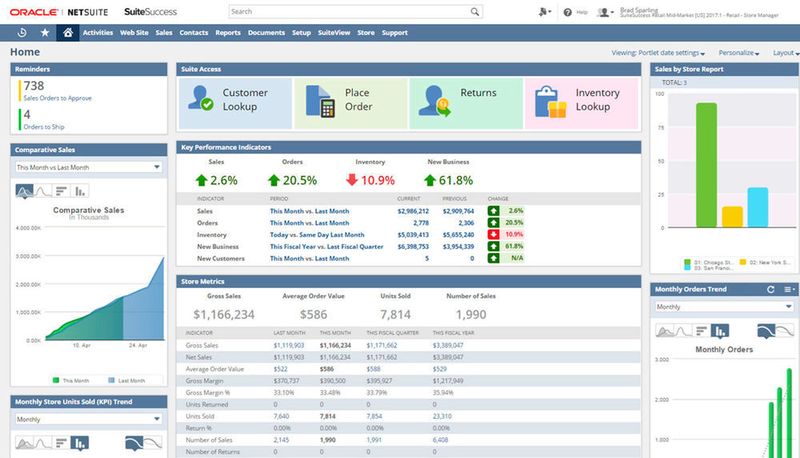
Task: Open the Shortcuts star icon
Action: [x=45, y=33]
